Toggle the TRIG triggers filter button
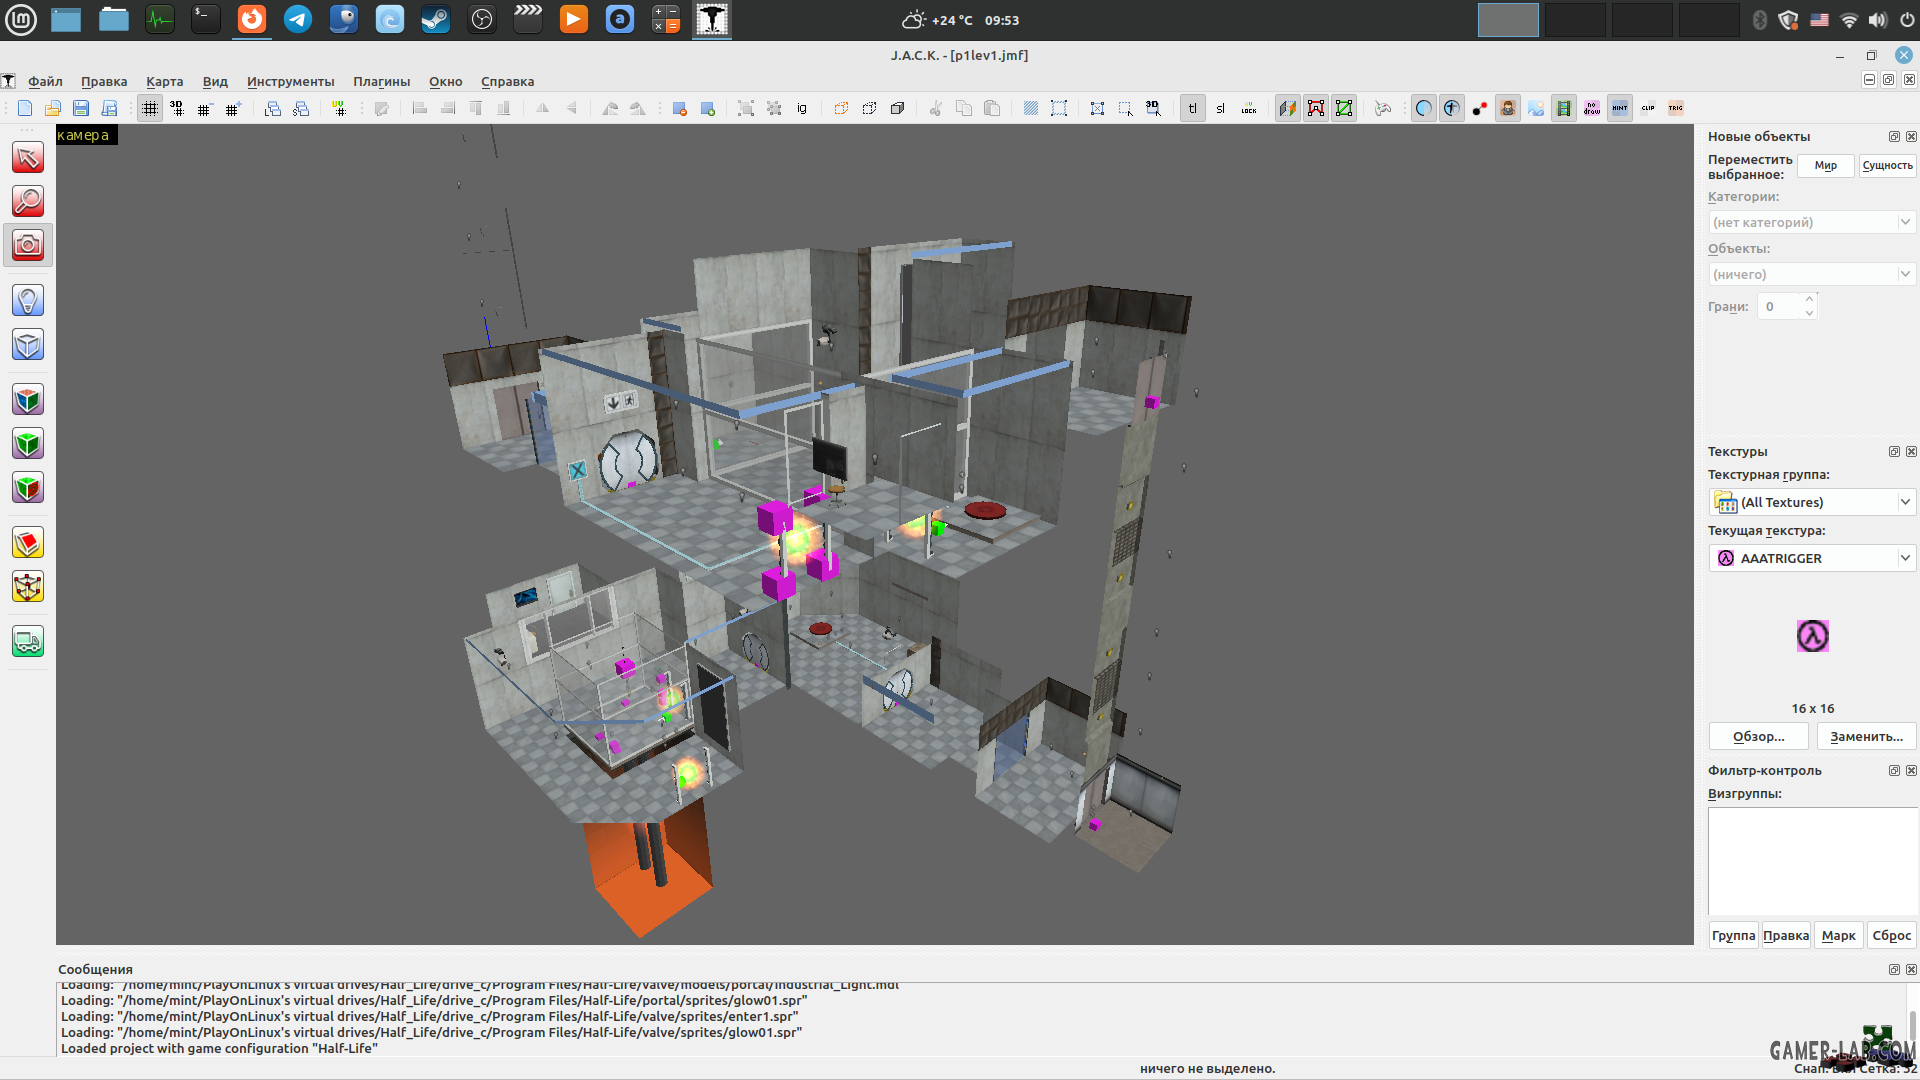Viewport: 1920px width, 1080px height. coord(1676,108)
